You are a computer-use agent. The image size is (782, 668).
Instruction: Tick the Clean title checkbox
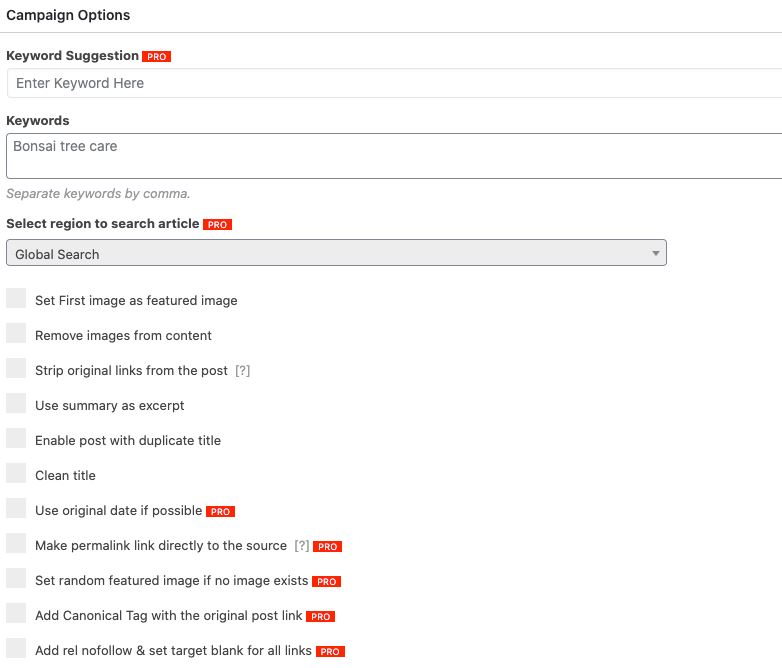coord(16,473)
